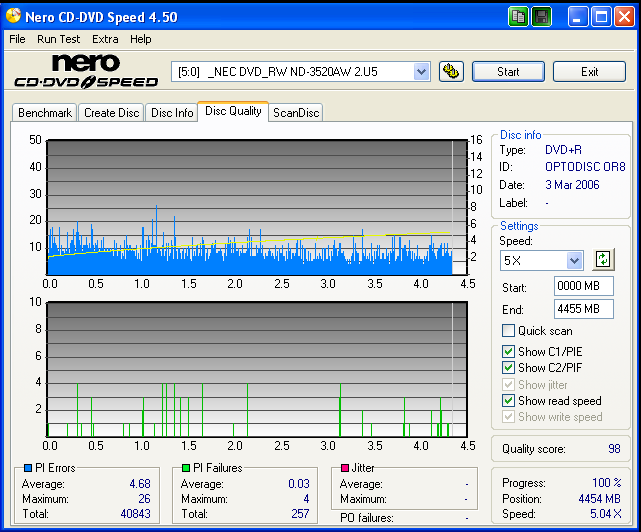This screenshot has height=532, width=641.
Task: Click Speed value 5.04 X
Action: 605,514
